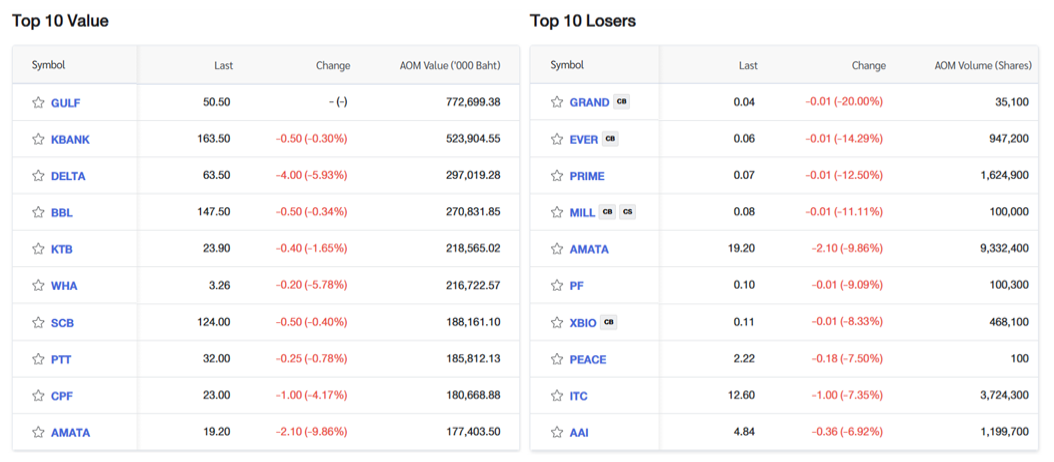Viewport: 1054px width, 462px height.
Task: Open ITC in Top 10 Losers
Action: point(579,396)
